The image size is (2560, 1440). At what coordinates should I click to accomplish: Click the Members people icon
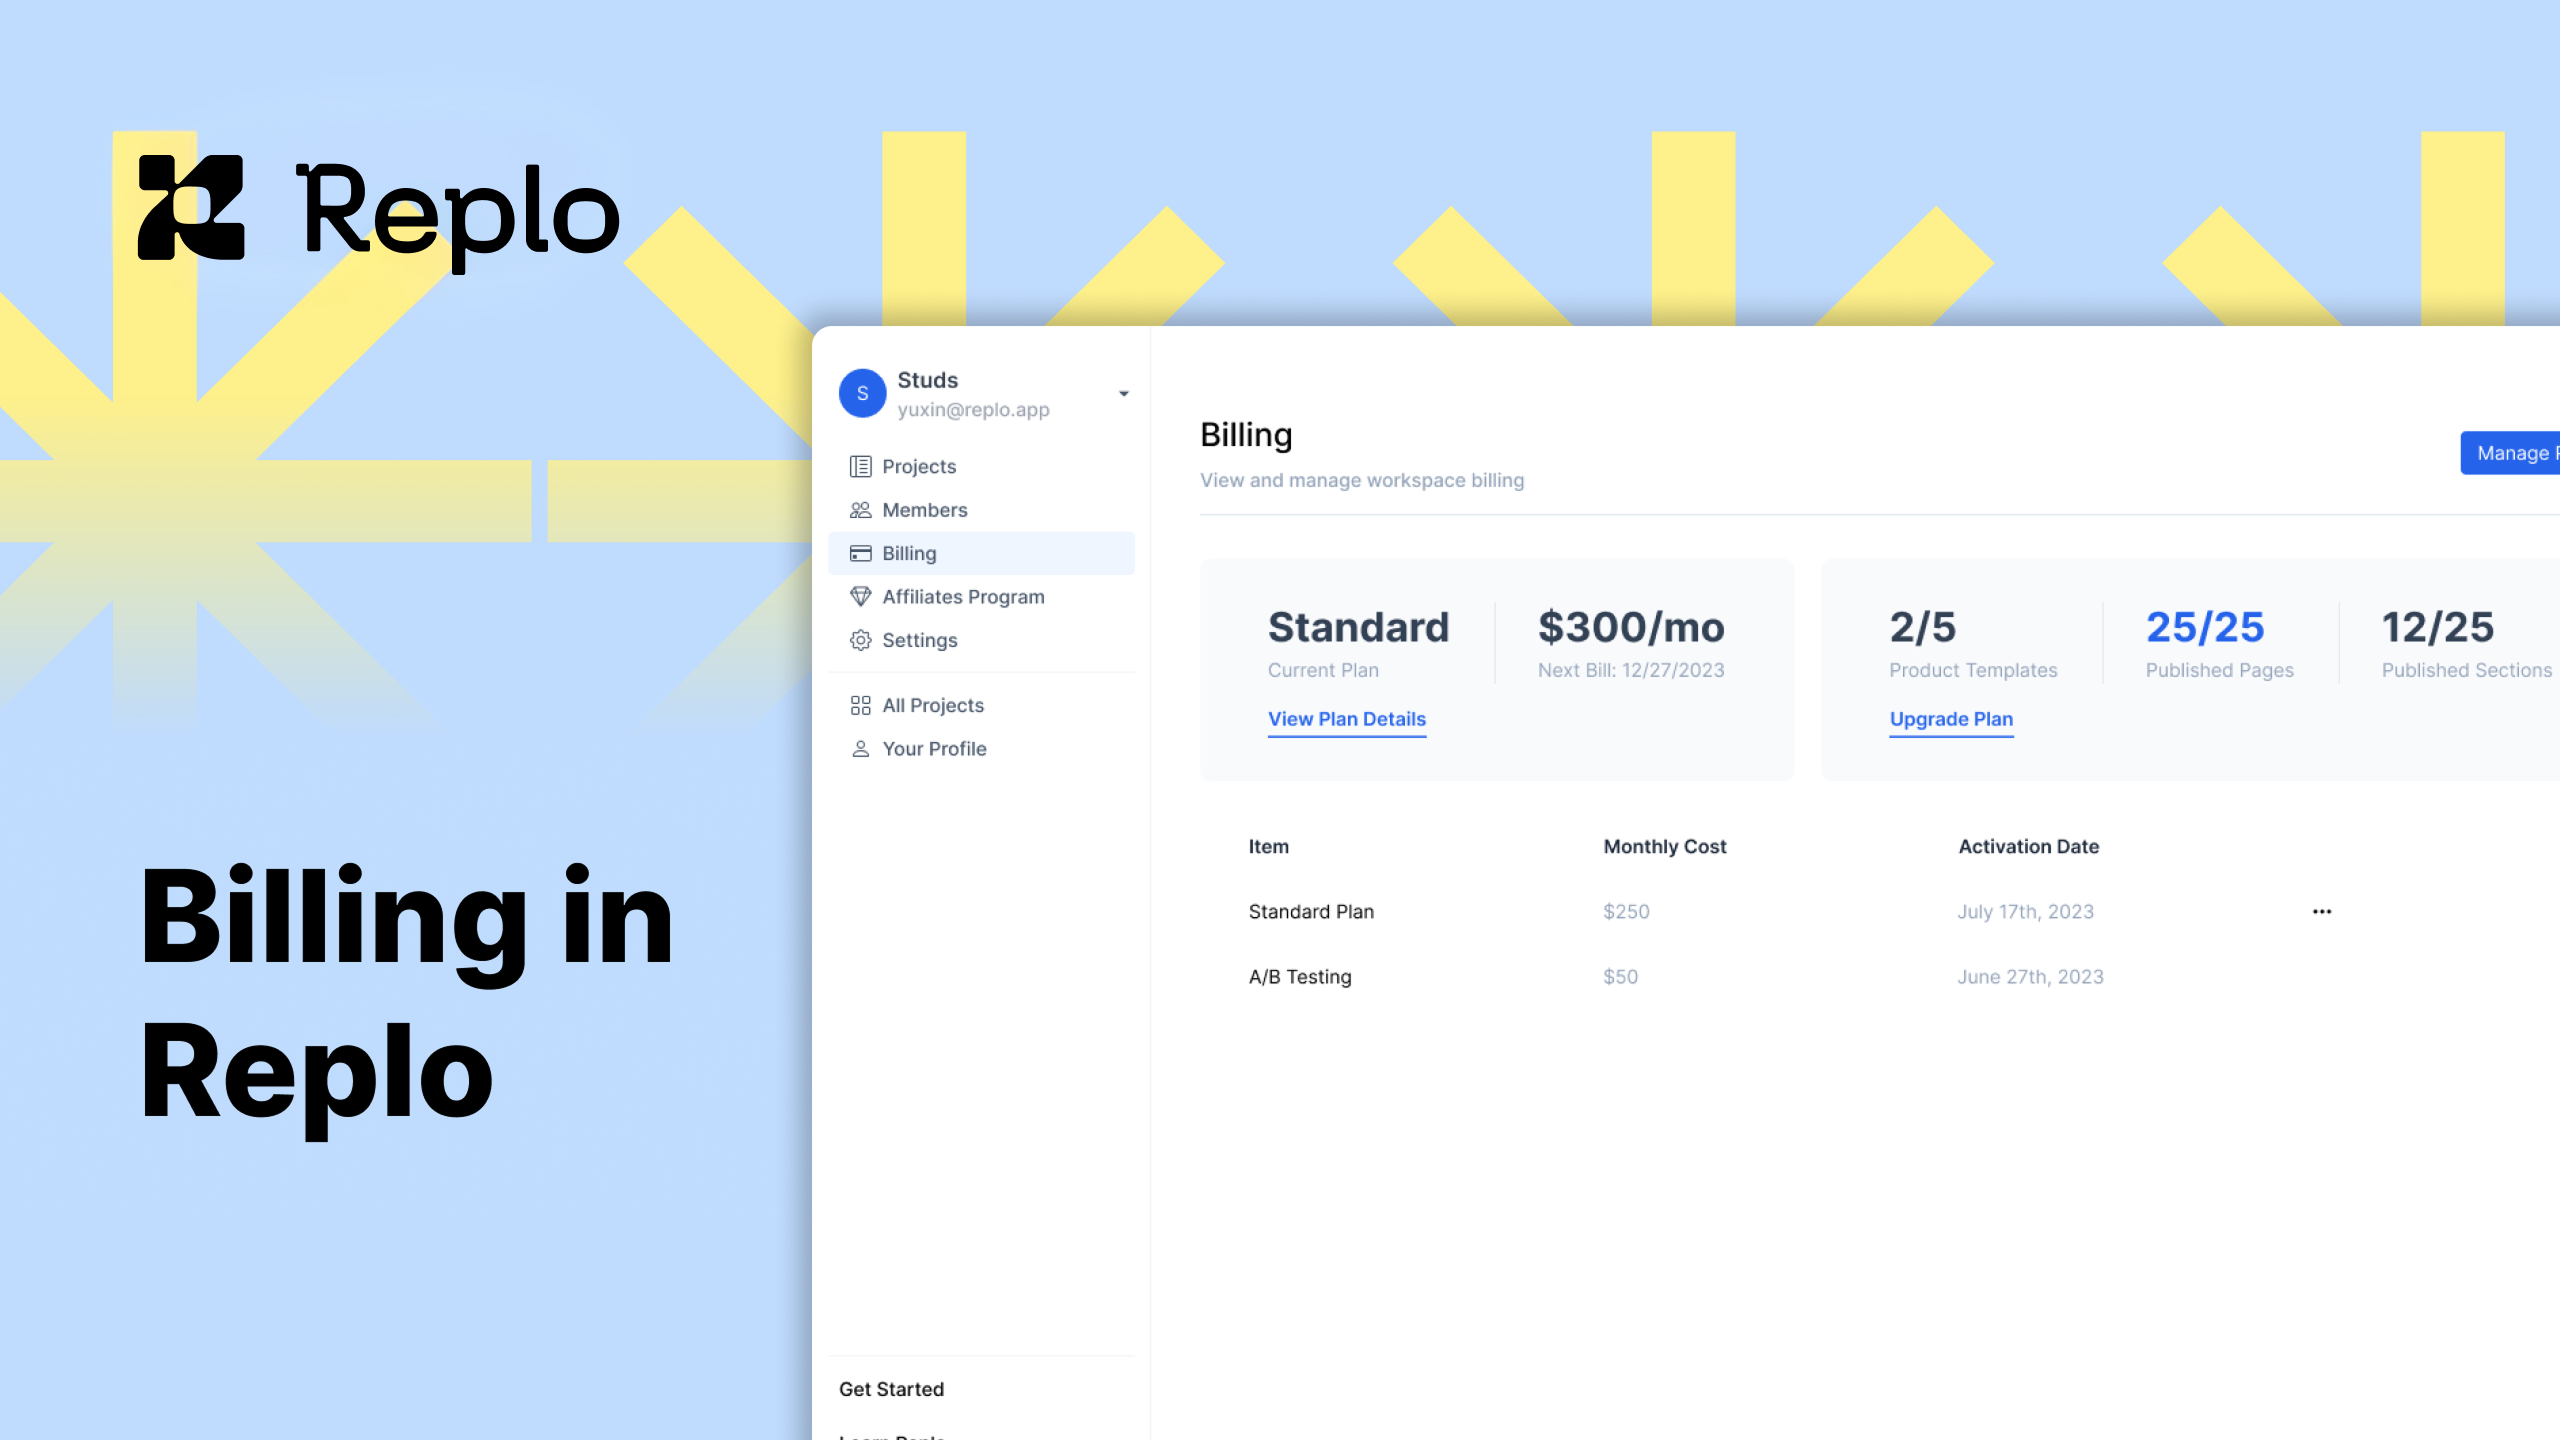860,510
